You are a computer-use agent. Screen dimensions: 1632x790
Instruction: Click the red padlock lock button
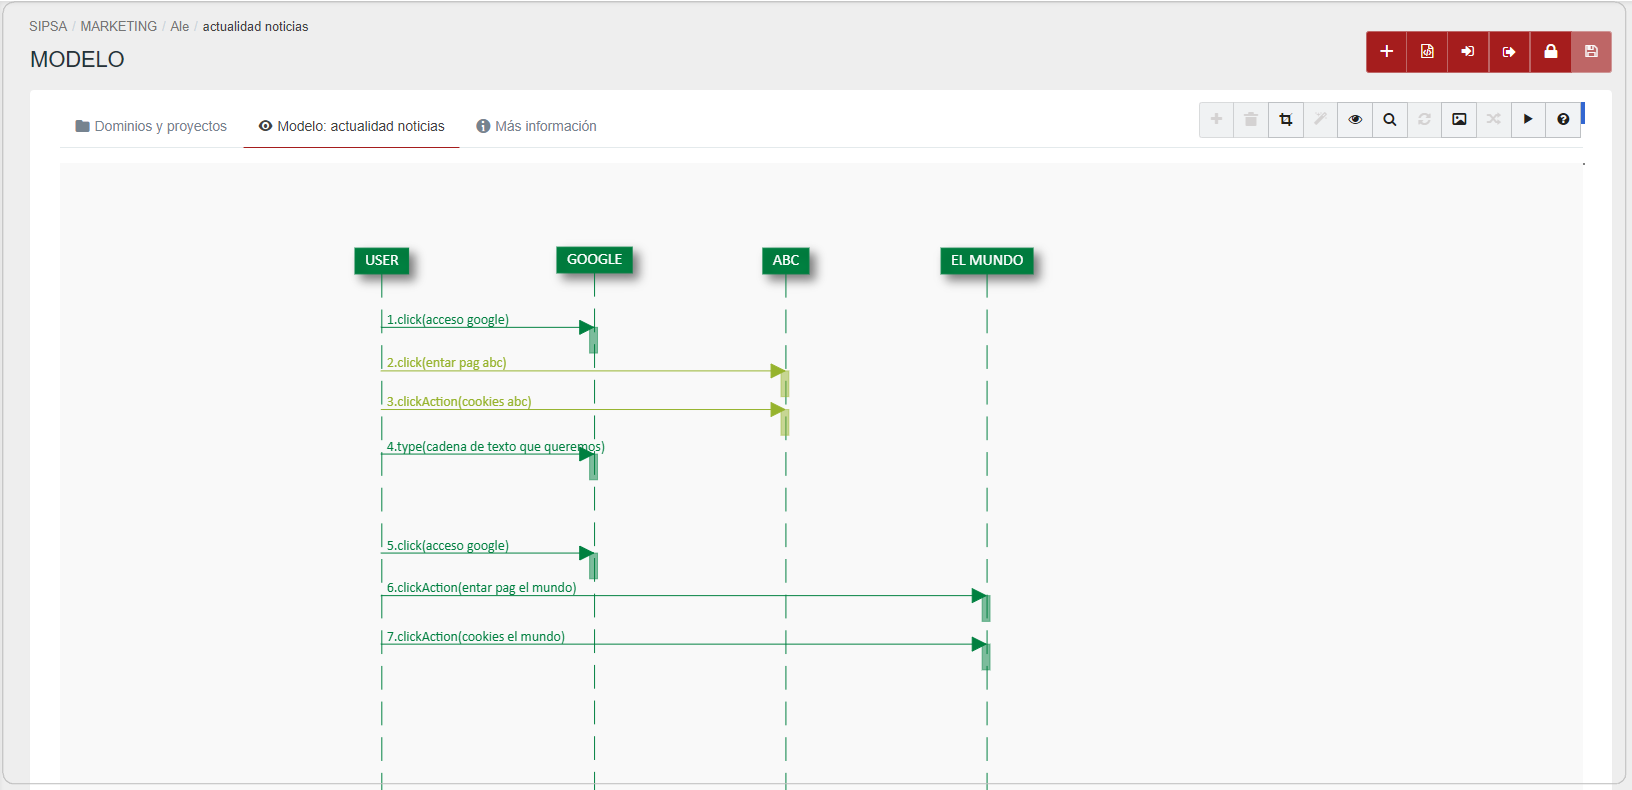[x=1550, y=52]
